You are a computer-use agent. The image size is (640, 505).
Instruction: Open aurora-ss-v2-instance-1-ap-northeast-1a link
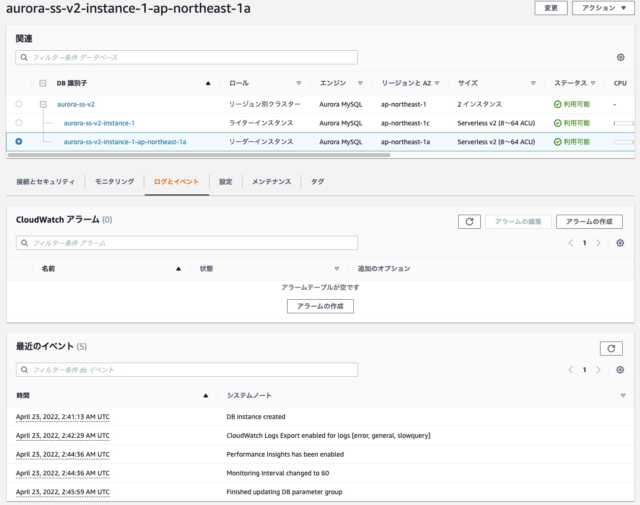coord(125,142)
